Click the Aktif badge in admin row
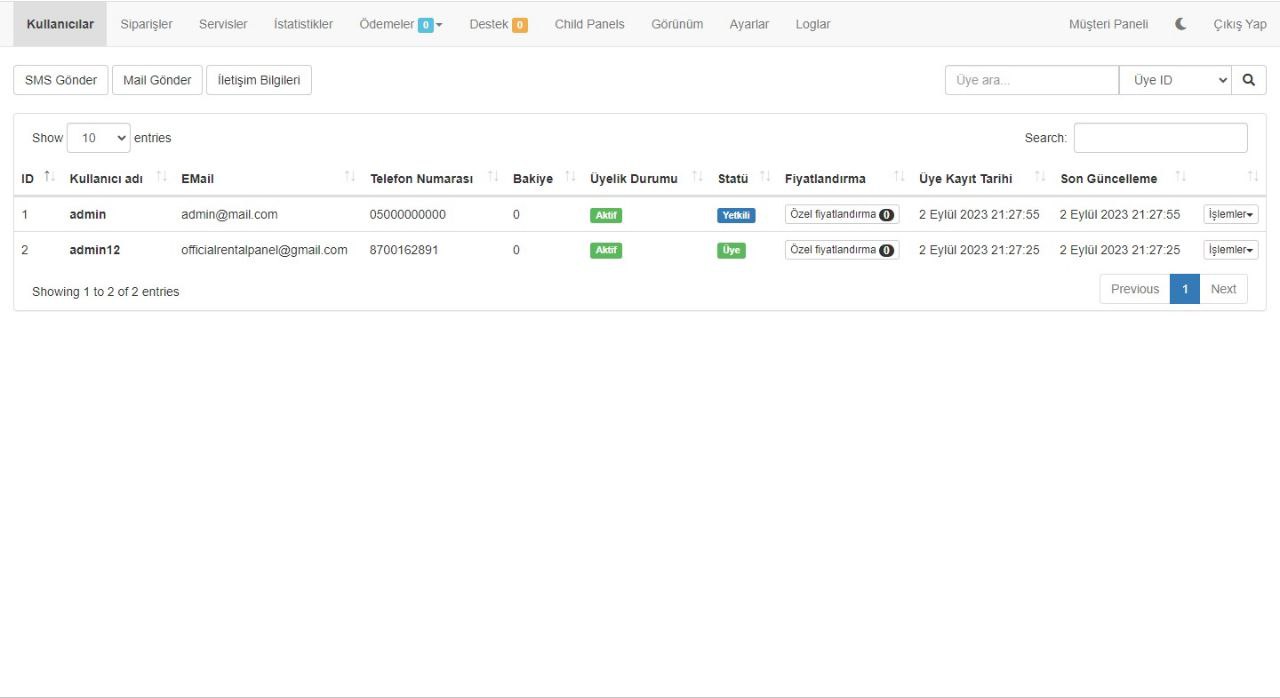The width and height of the screenshot is (1280, 698). 606,215
